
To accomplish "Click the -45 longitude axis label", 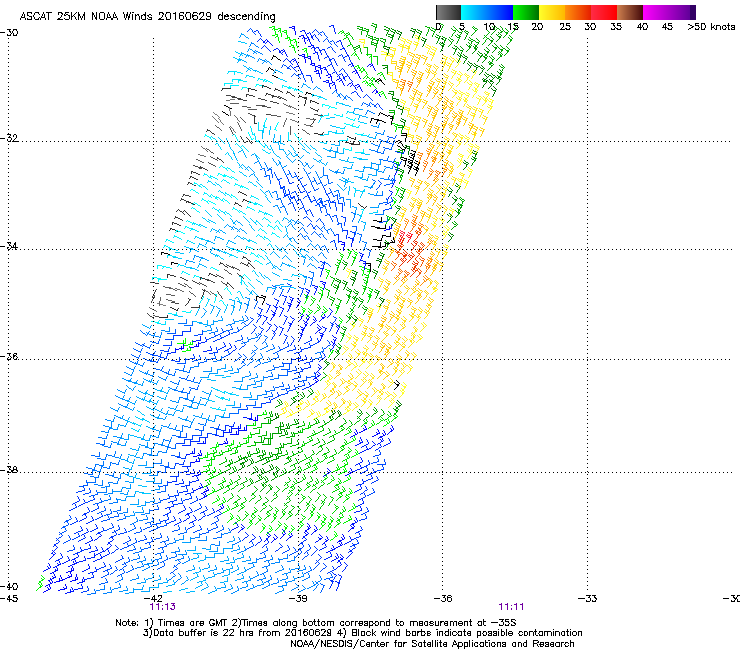I will click(x=9, y=599).
